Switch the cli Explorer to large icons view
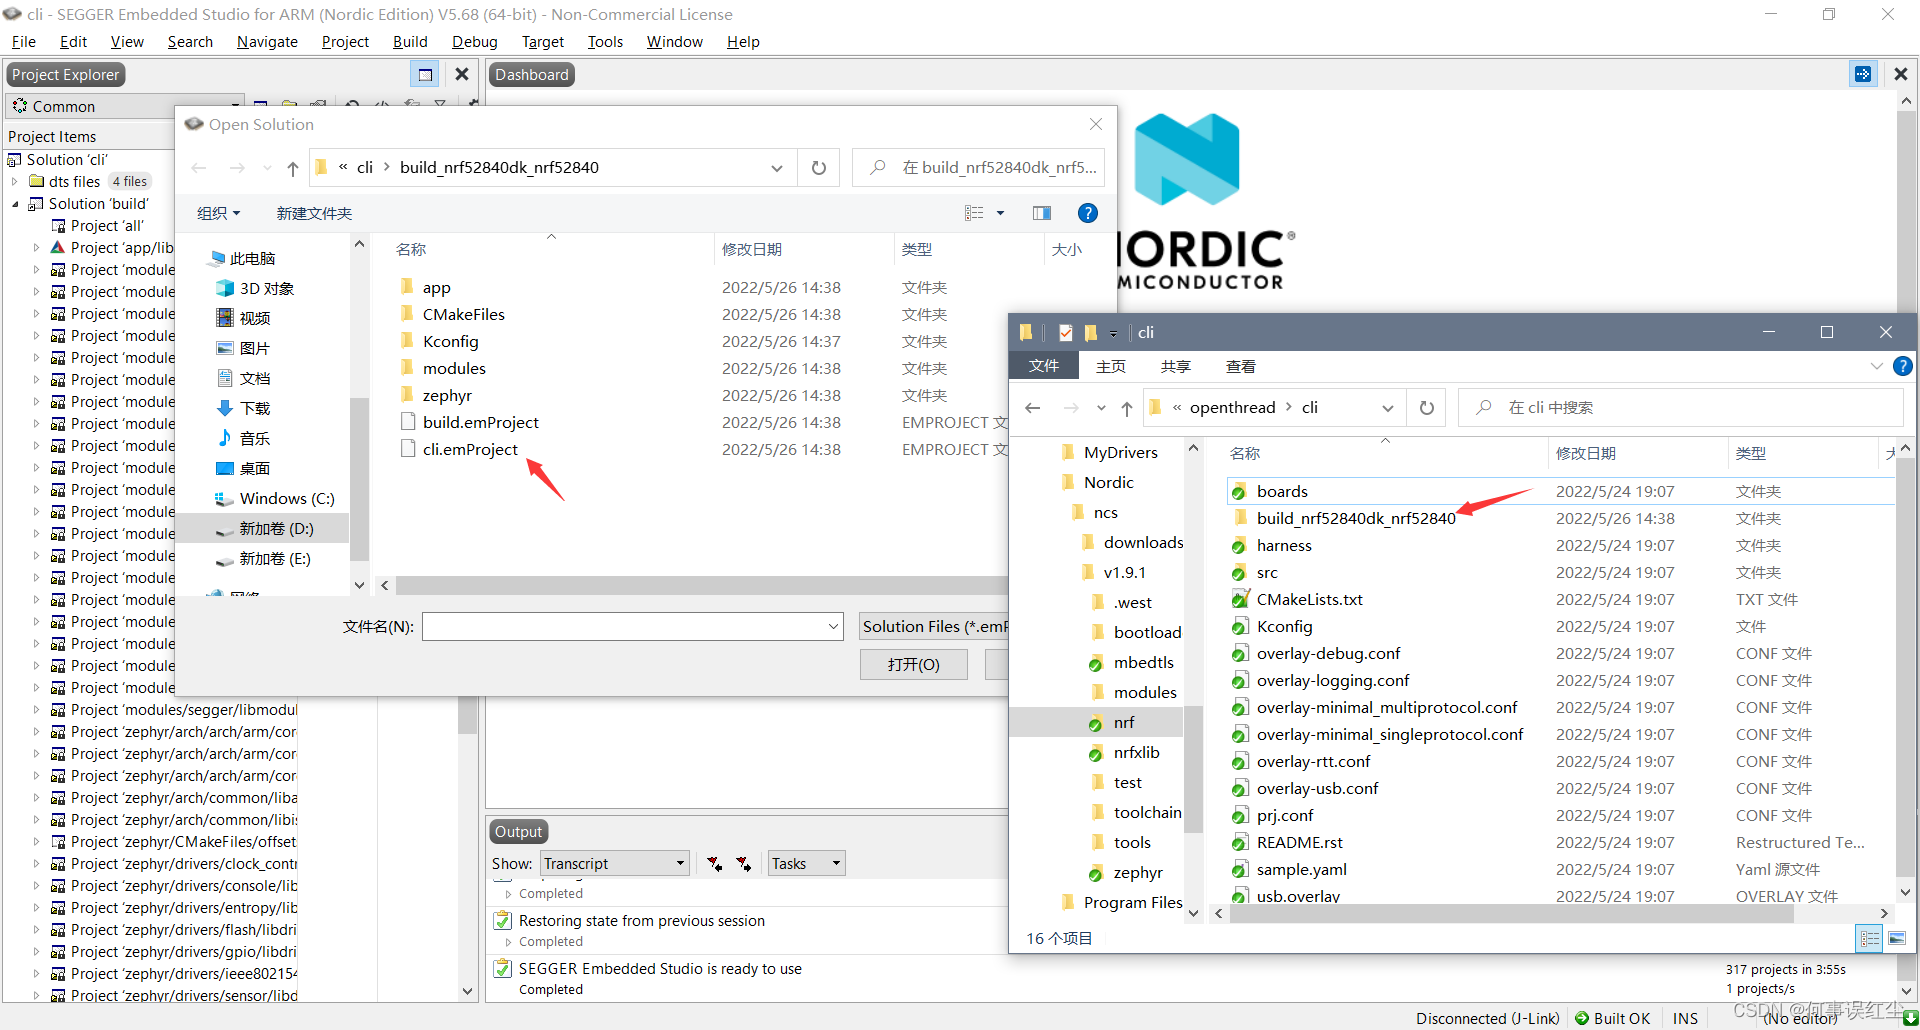1920x1030 pixels. pyautogui.click(x=1897, y=938)
